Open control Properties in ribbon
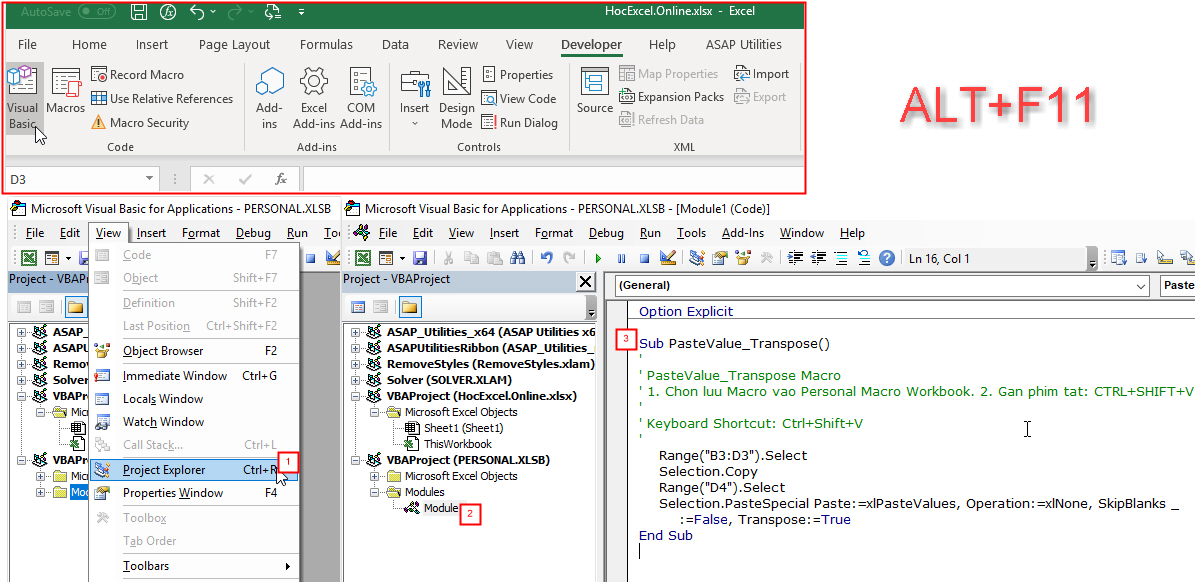This screenshot has height=582, width=1195. pyautogui.click(x=517, y=75)
